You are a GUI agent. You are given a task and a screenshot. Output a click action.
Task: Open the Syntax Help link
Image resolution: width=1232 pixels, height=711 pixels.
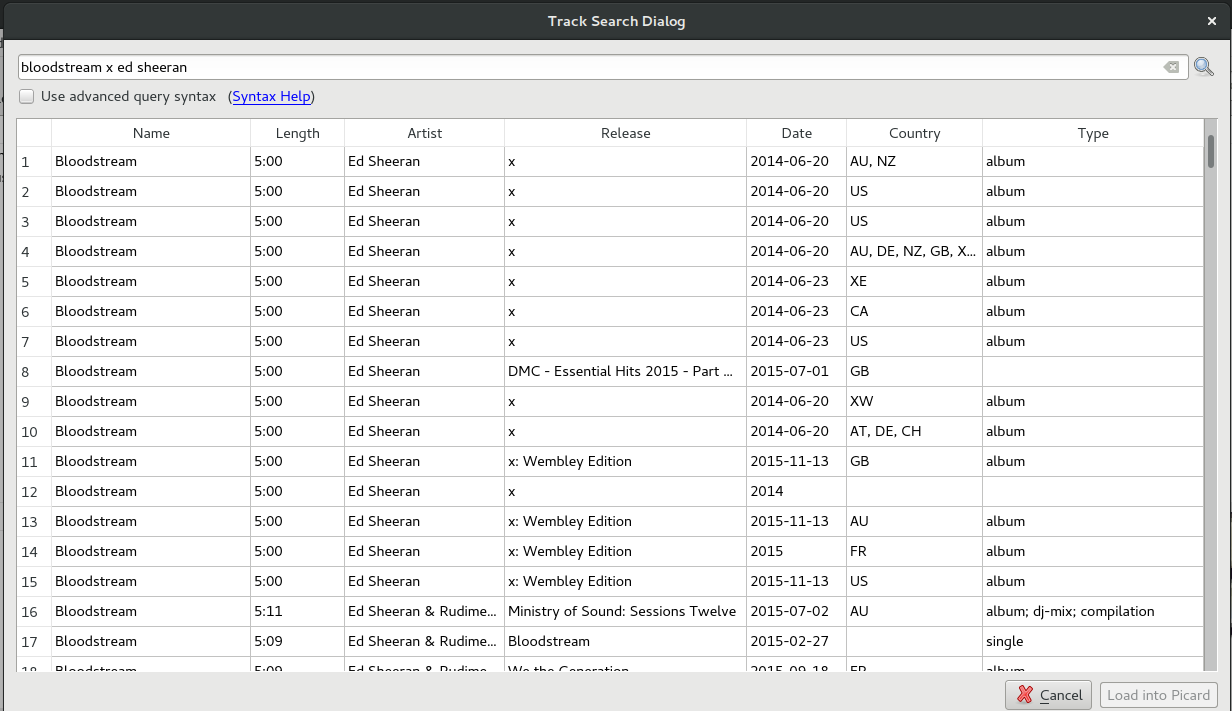pyautogui.click(x=272, y=97)
